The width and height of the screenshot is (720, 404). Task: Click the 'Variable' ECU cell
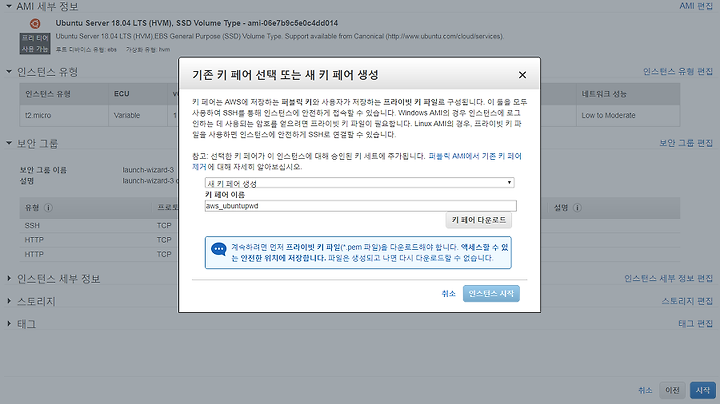coord(138,115)
